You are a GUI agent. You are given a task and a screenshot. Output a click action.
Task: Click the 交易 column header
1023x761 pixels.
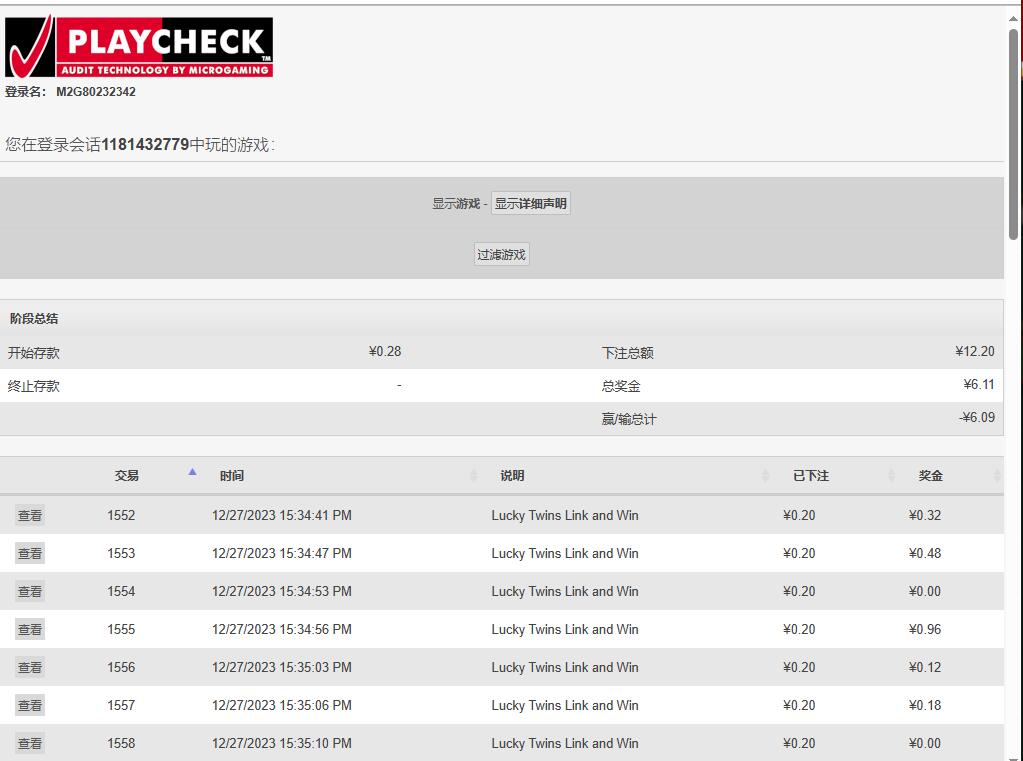126,476
